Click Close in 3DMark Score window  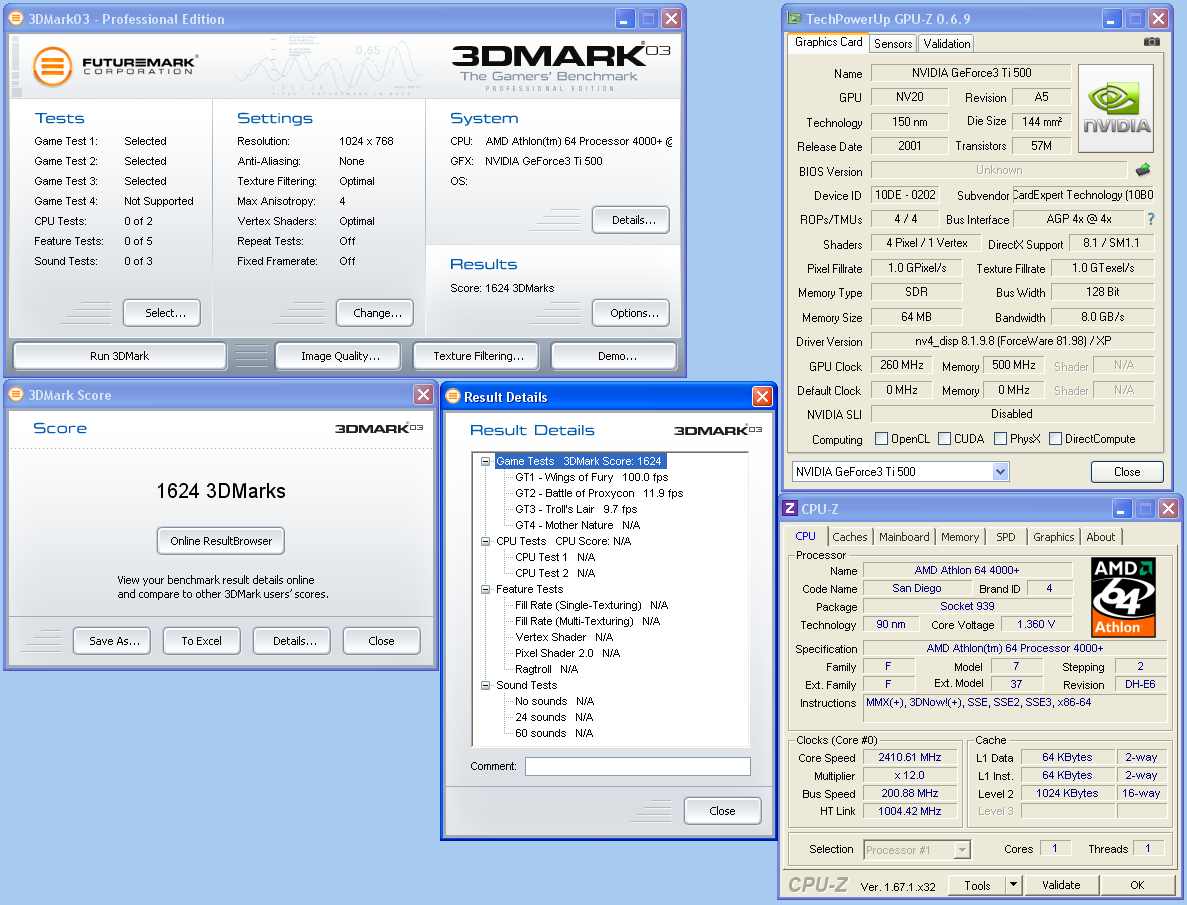pos(382,641)
